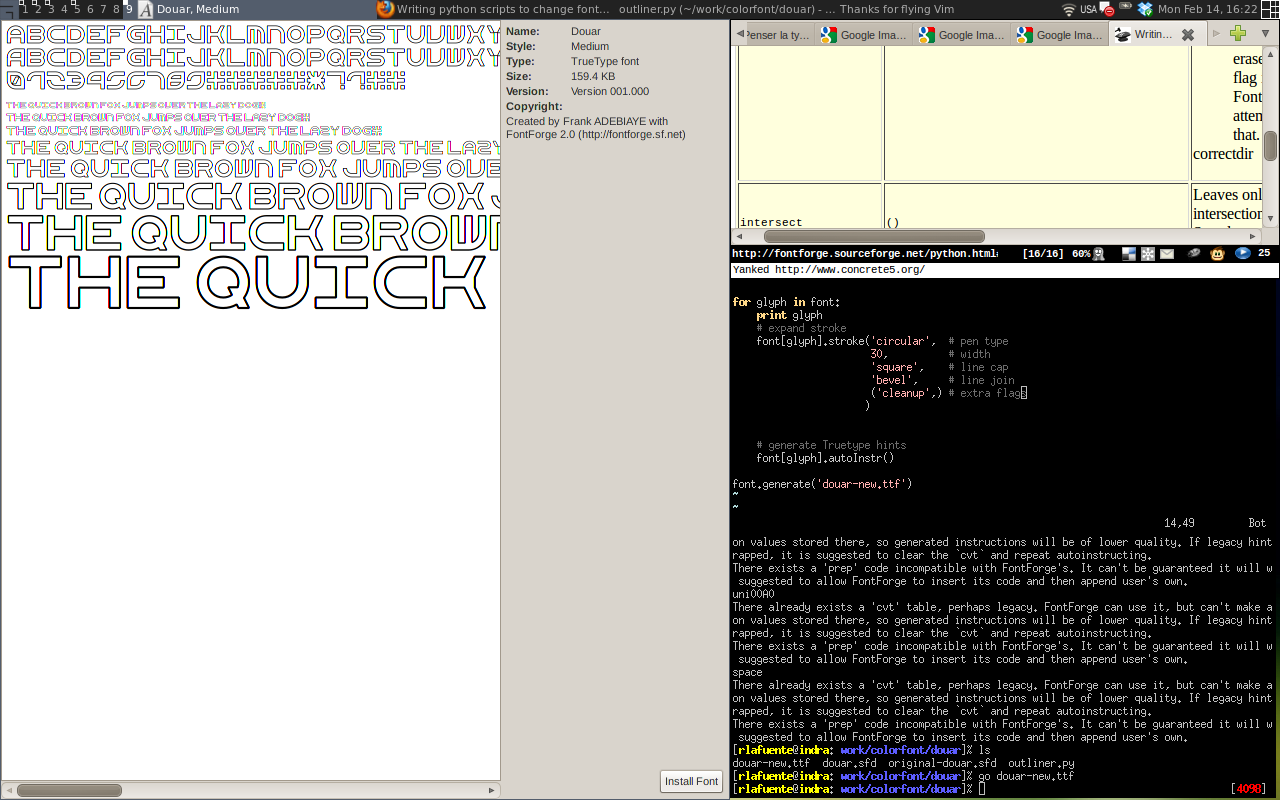The image size is (1280, 800).
Task: Click the battery status icon
Action: pos(1125,8)
